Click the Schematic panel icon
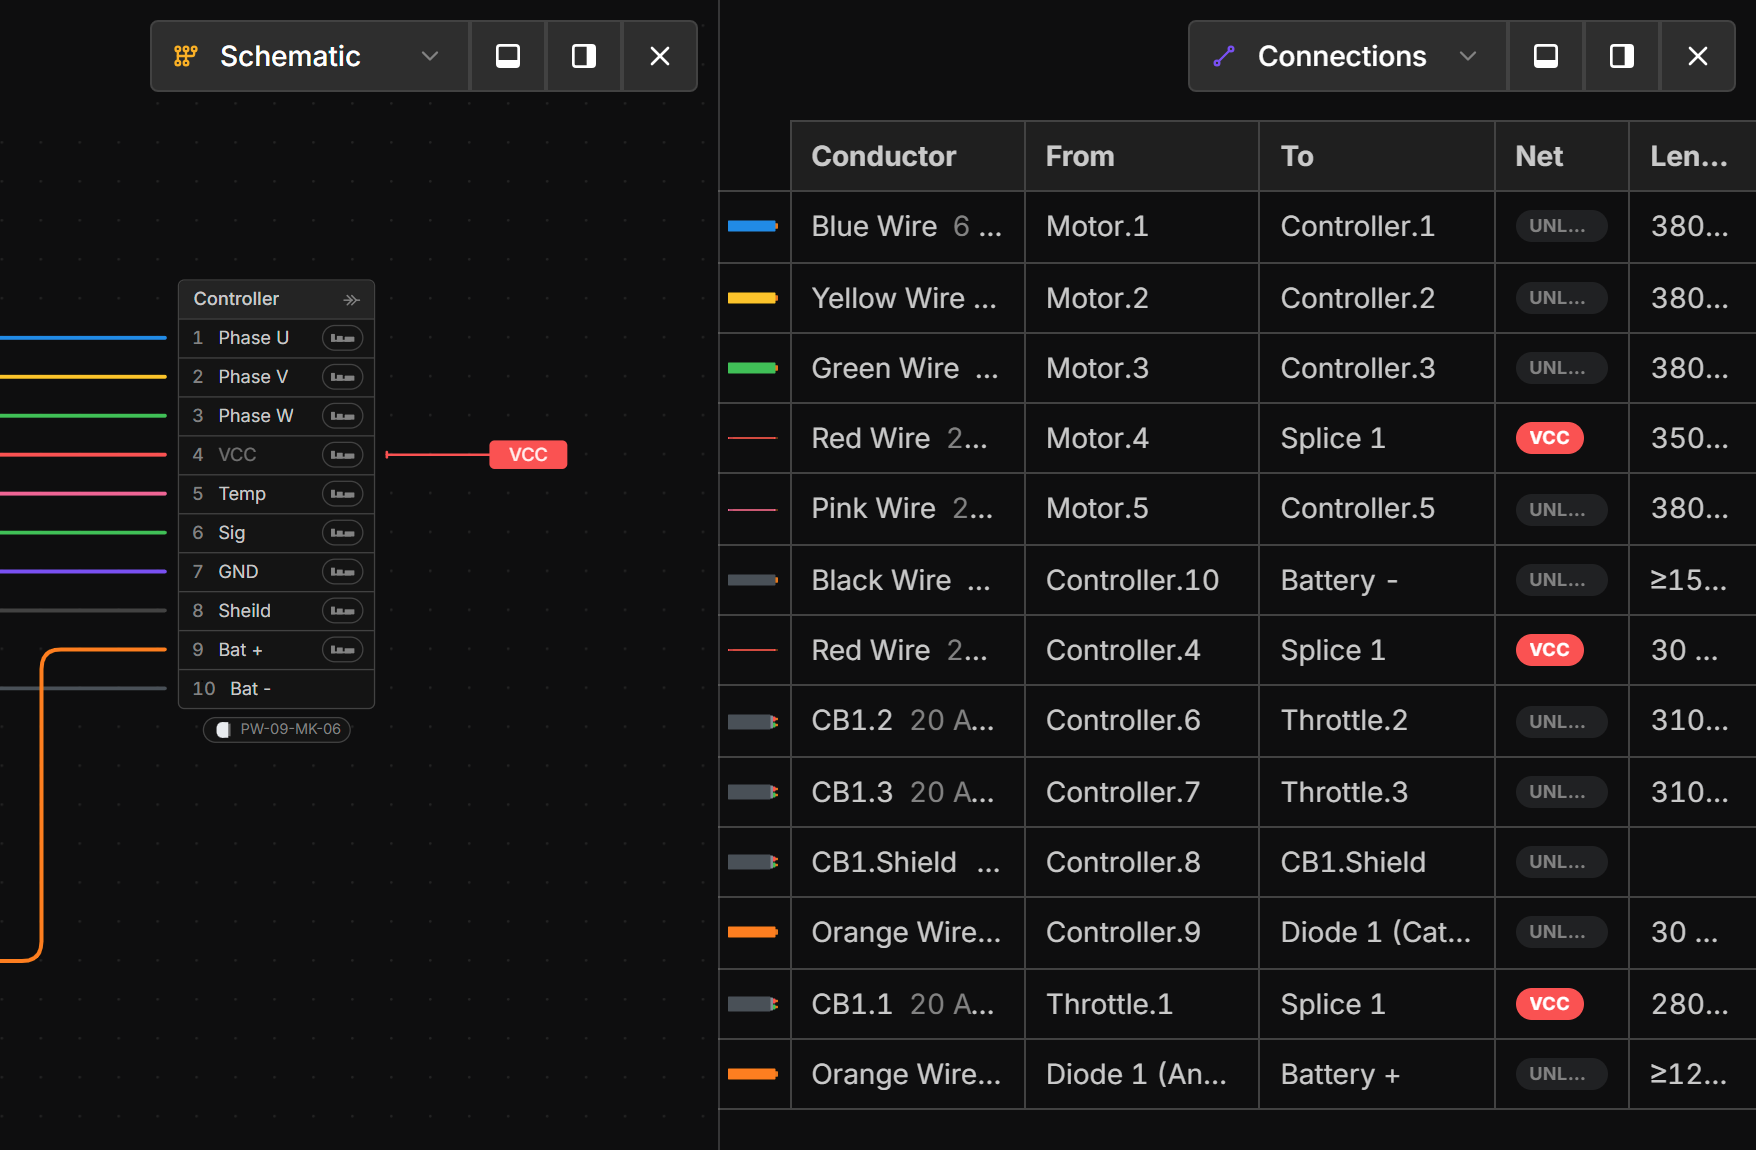 [185, 56]
